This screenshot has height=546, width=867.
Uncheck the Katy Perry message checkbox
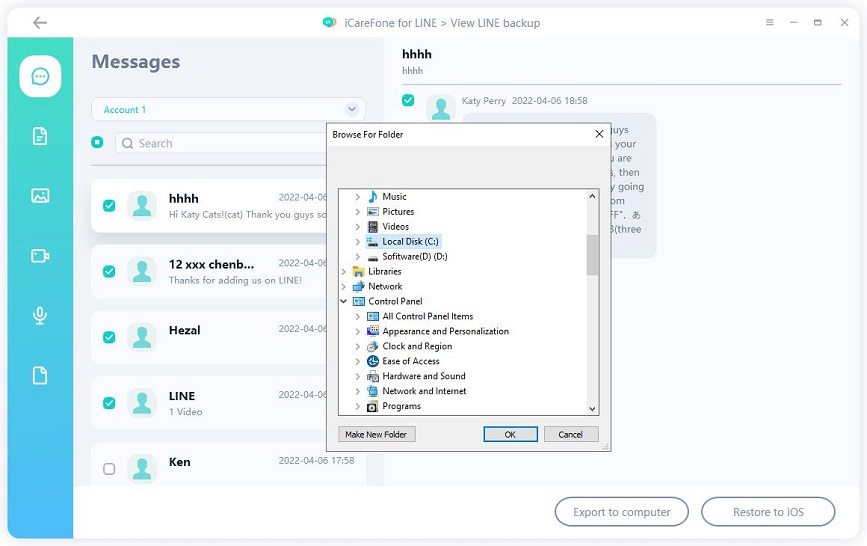coord(408,100)
